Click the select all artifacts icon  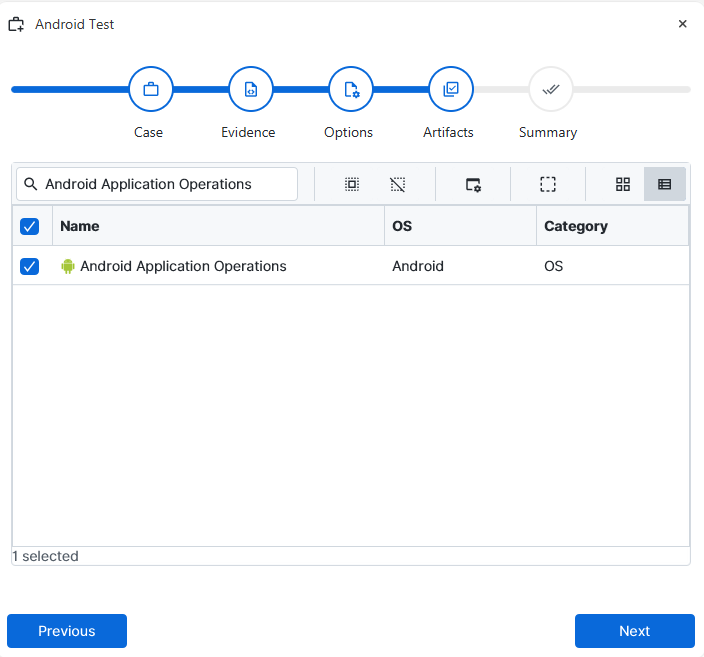pos(352,184)
